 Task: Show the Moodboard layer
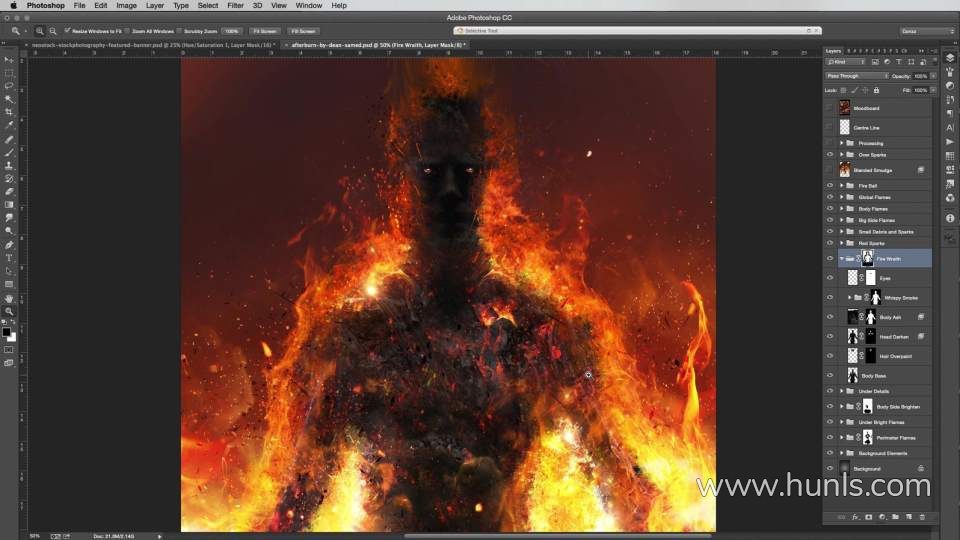[x=830, y=108]
